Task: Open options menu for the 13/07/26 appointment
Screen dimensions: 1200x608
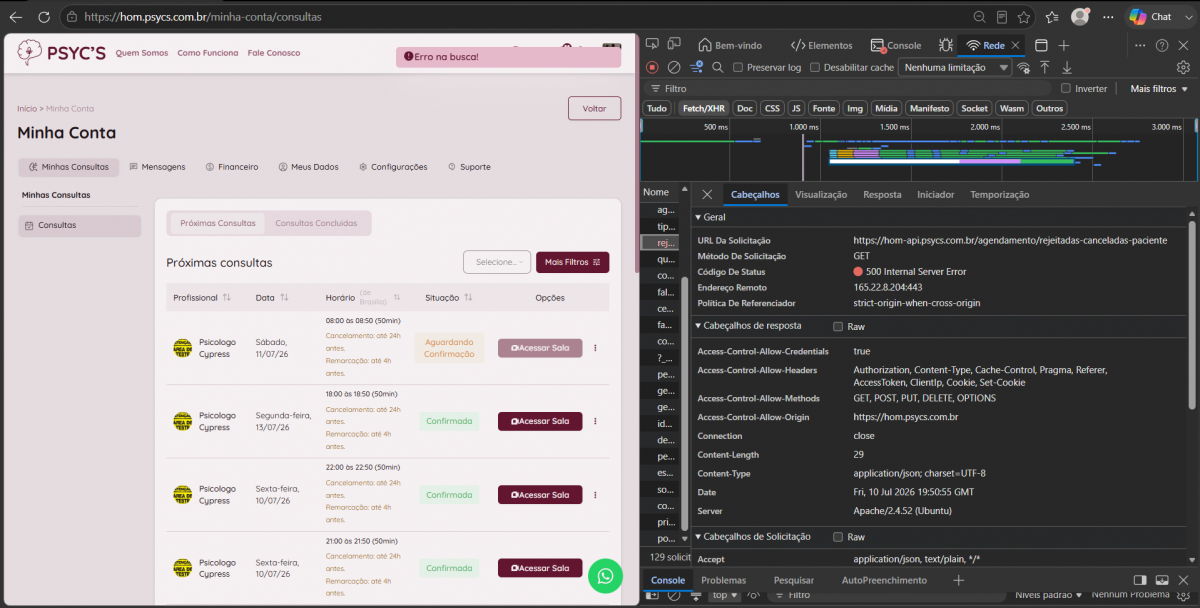Action: click(596, 421)
